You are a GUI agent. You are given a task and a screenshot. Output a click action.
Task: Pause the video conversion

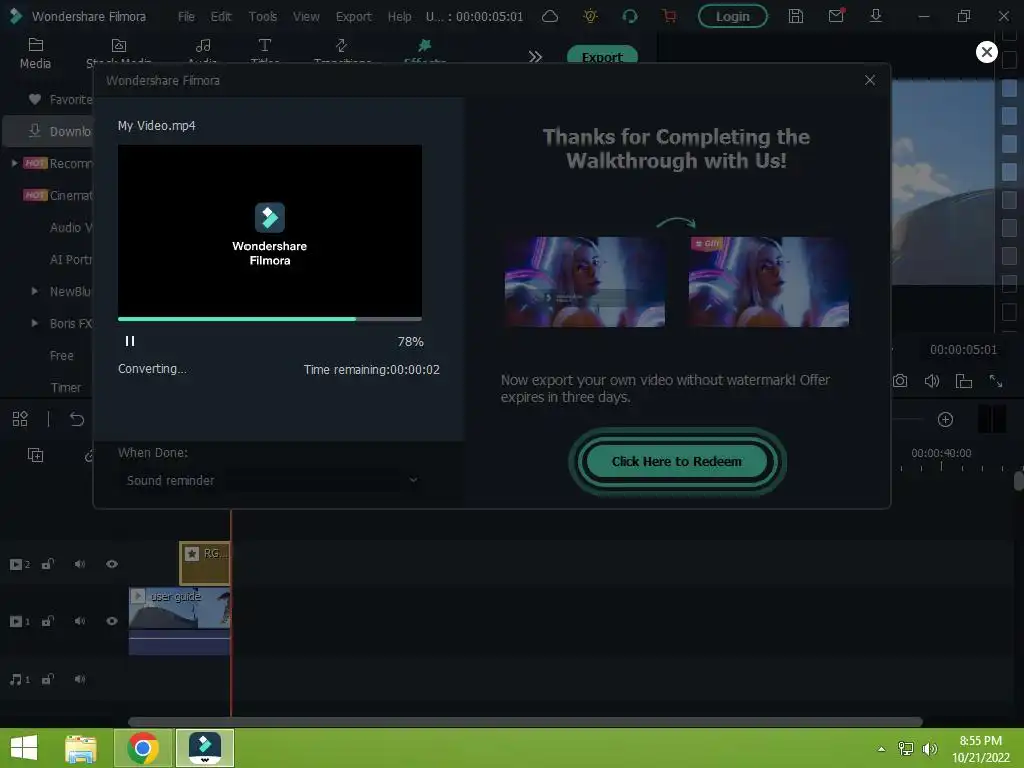coord(129,341)
